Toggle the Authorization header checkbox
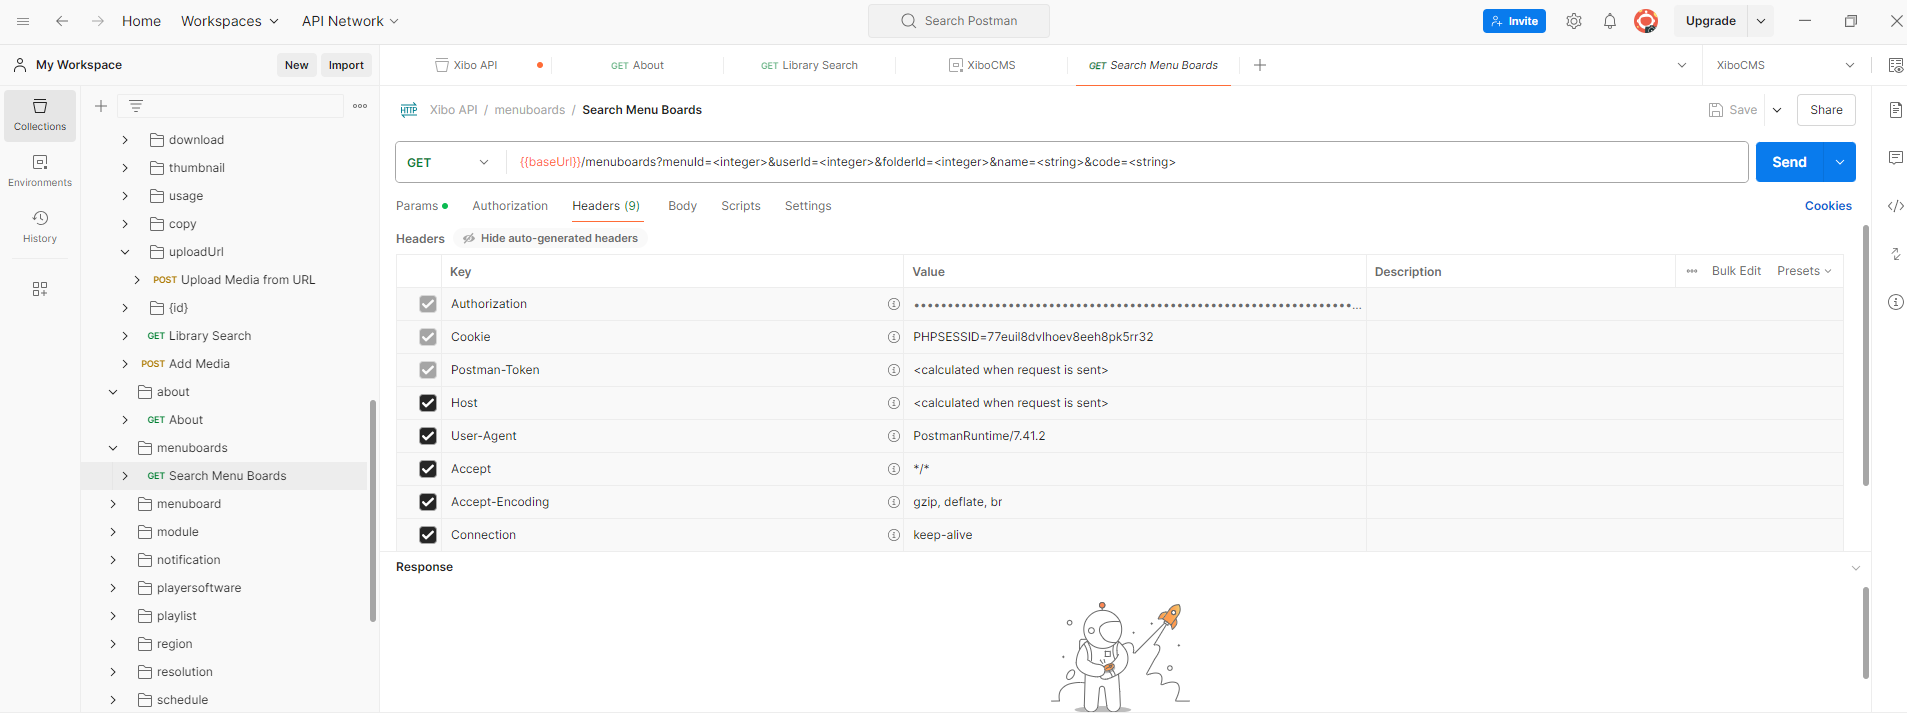 [428, 304]
